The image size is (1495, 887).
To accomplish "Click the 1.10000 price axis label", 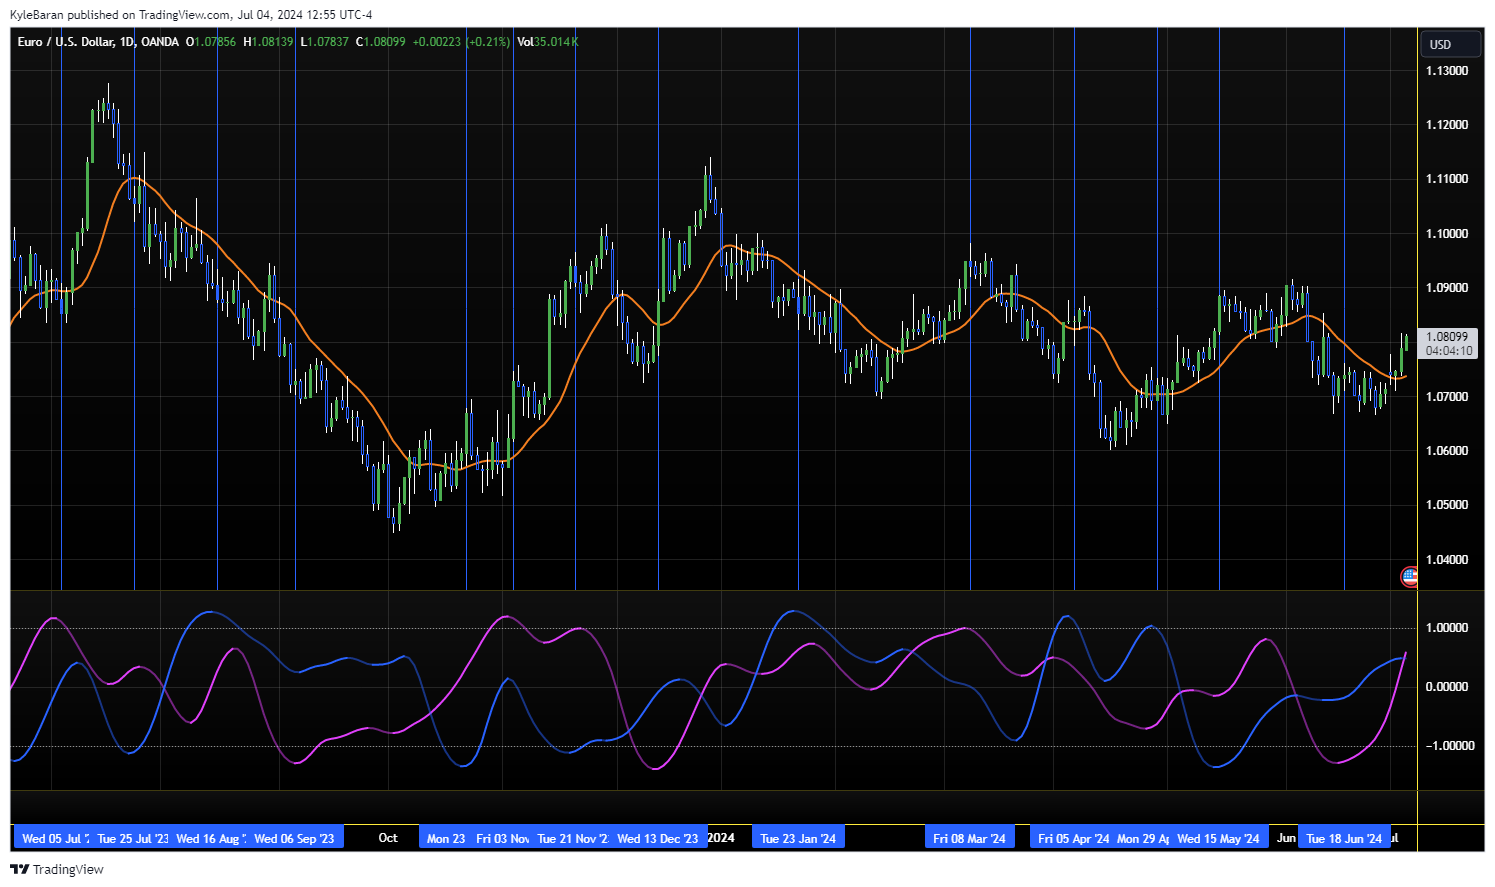I will click(x=1447, y=234).
